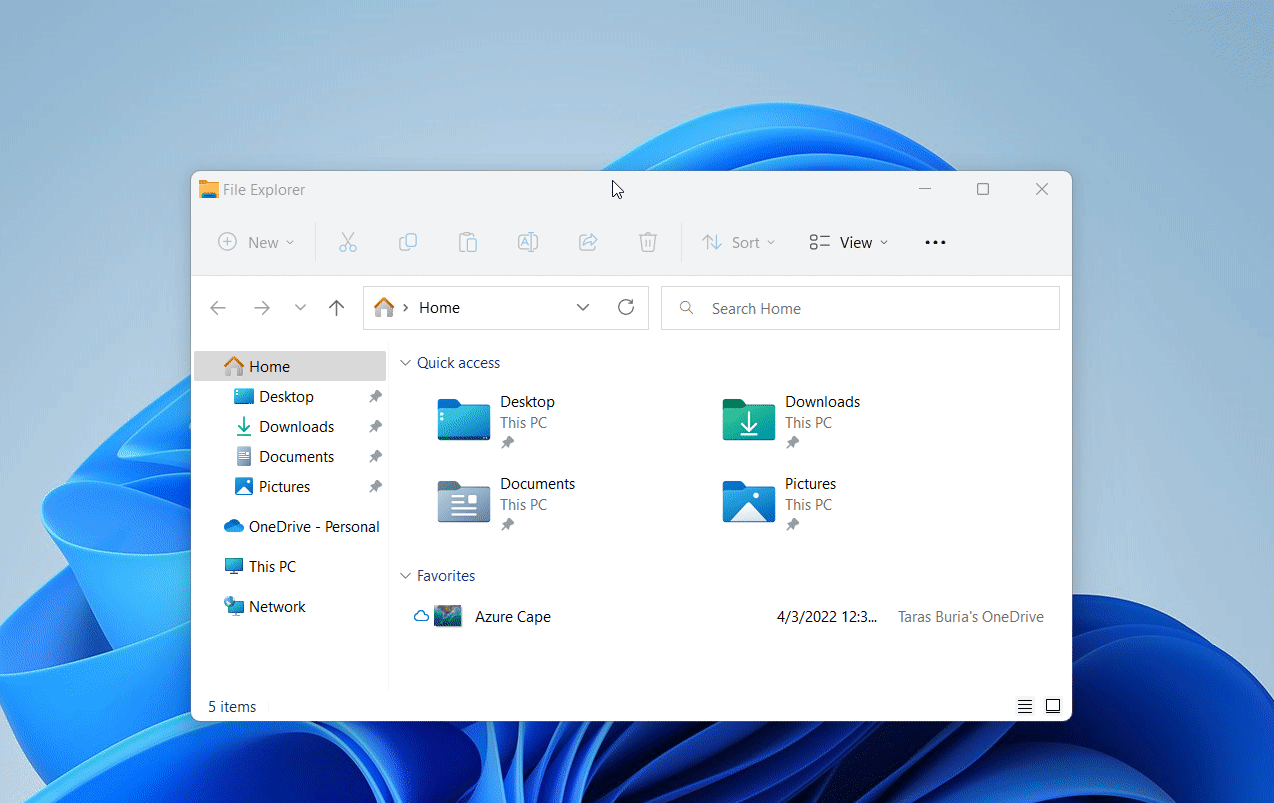This screenshot has height=803, width=1274.
Task: Select the Cut icon in the toolbar
Action: click(347, 242)
